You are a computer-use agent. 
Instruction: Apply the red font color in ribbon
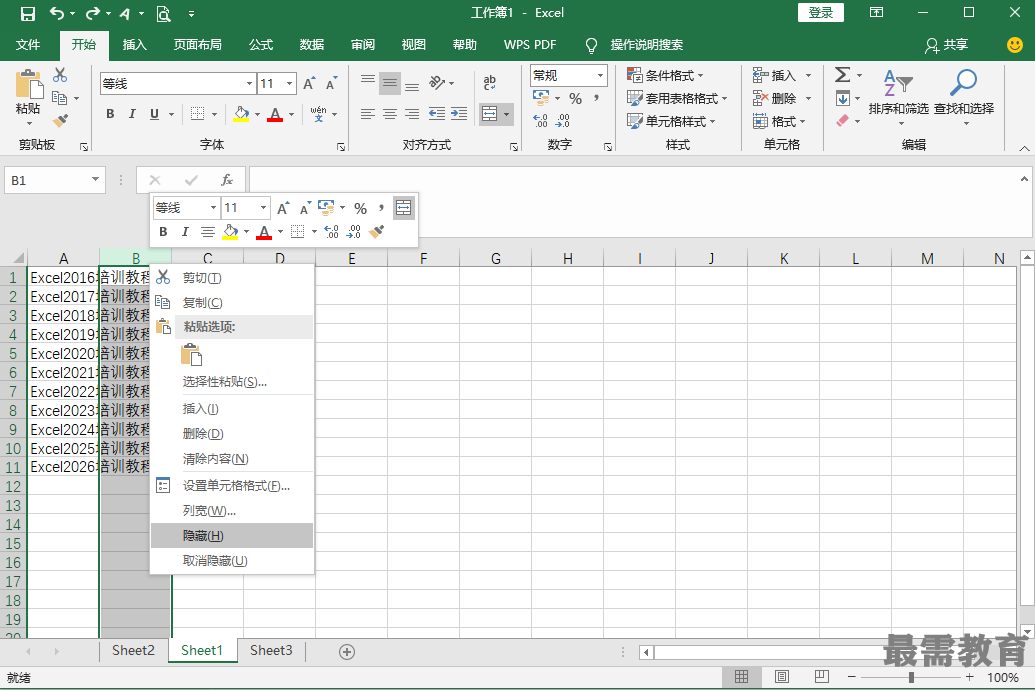[275, 114]
